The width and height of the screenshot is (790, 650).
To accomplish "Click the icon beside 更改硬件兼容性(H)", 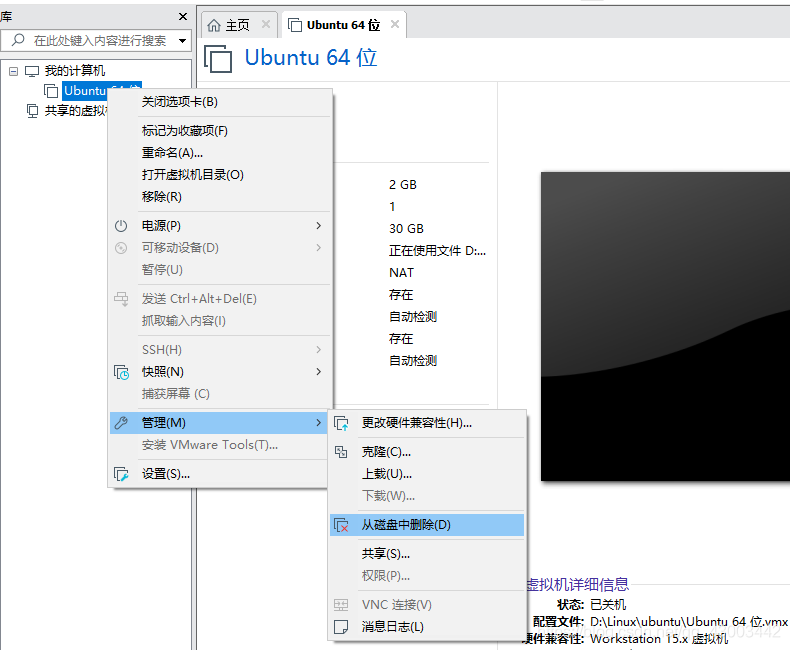I will point(341,423).
